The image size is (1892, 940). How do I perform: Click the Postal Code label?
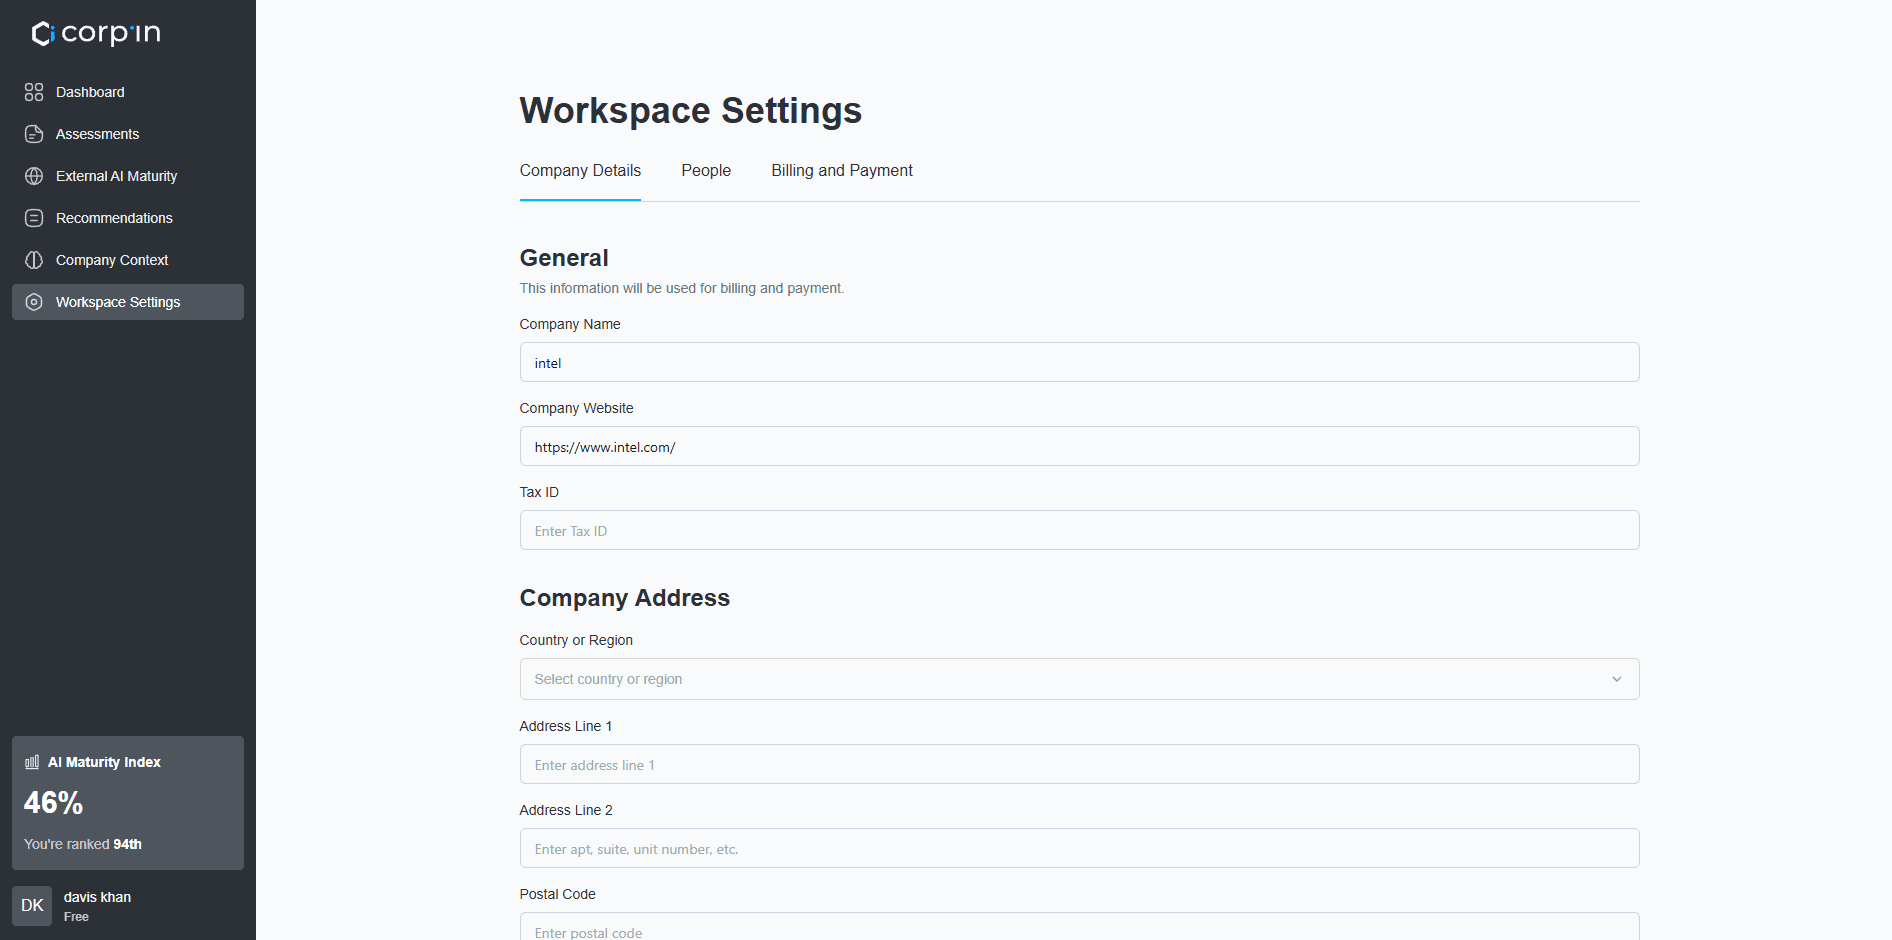click(557, 894)
